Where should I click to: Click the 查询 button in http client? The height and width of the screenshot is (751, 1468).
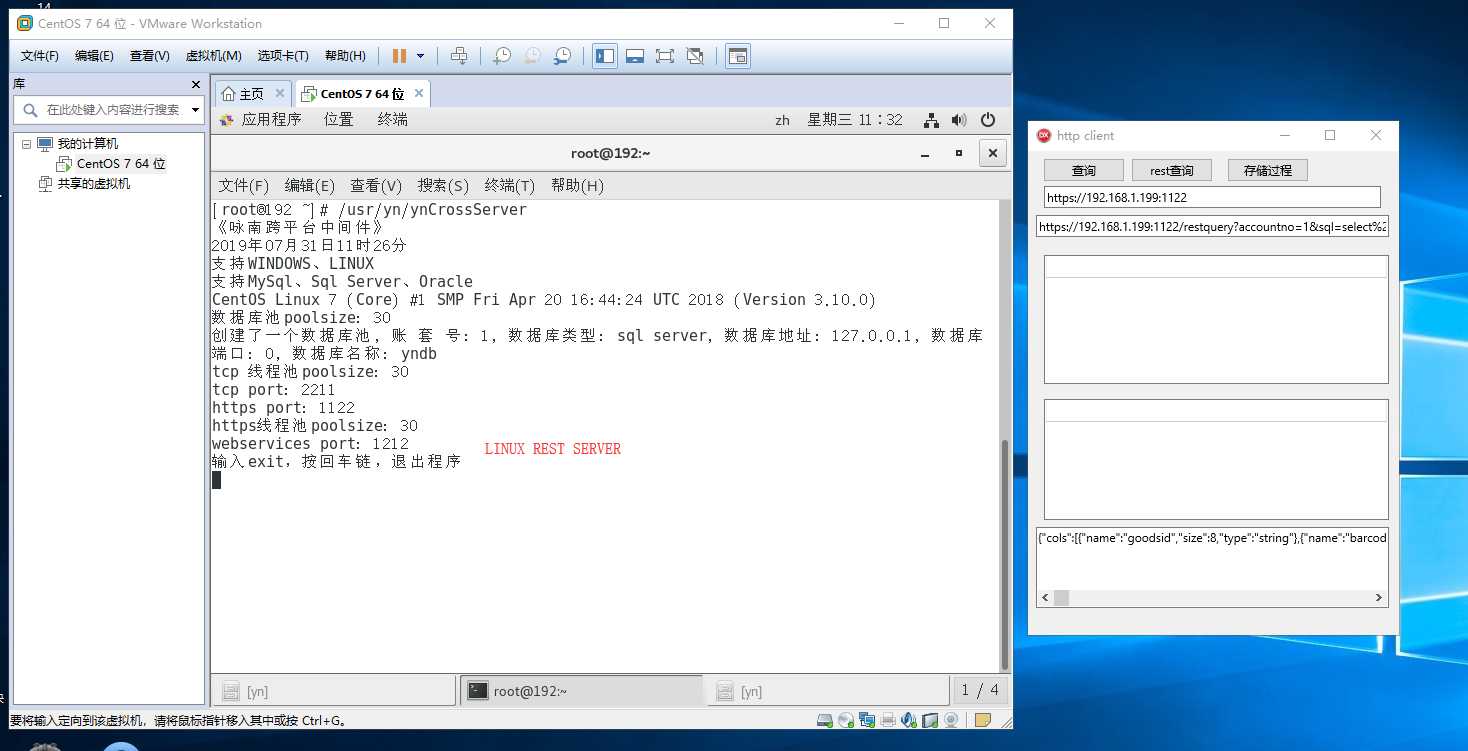tap(1084, 170)
